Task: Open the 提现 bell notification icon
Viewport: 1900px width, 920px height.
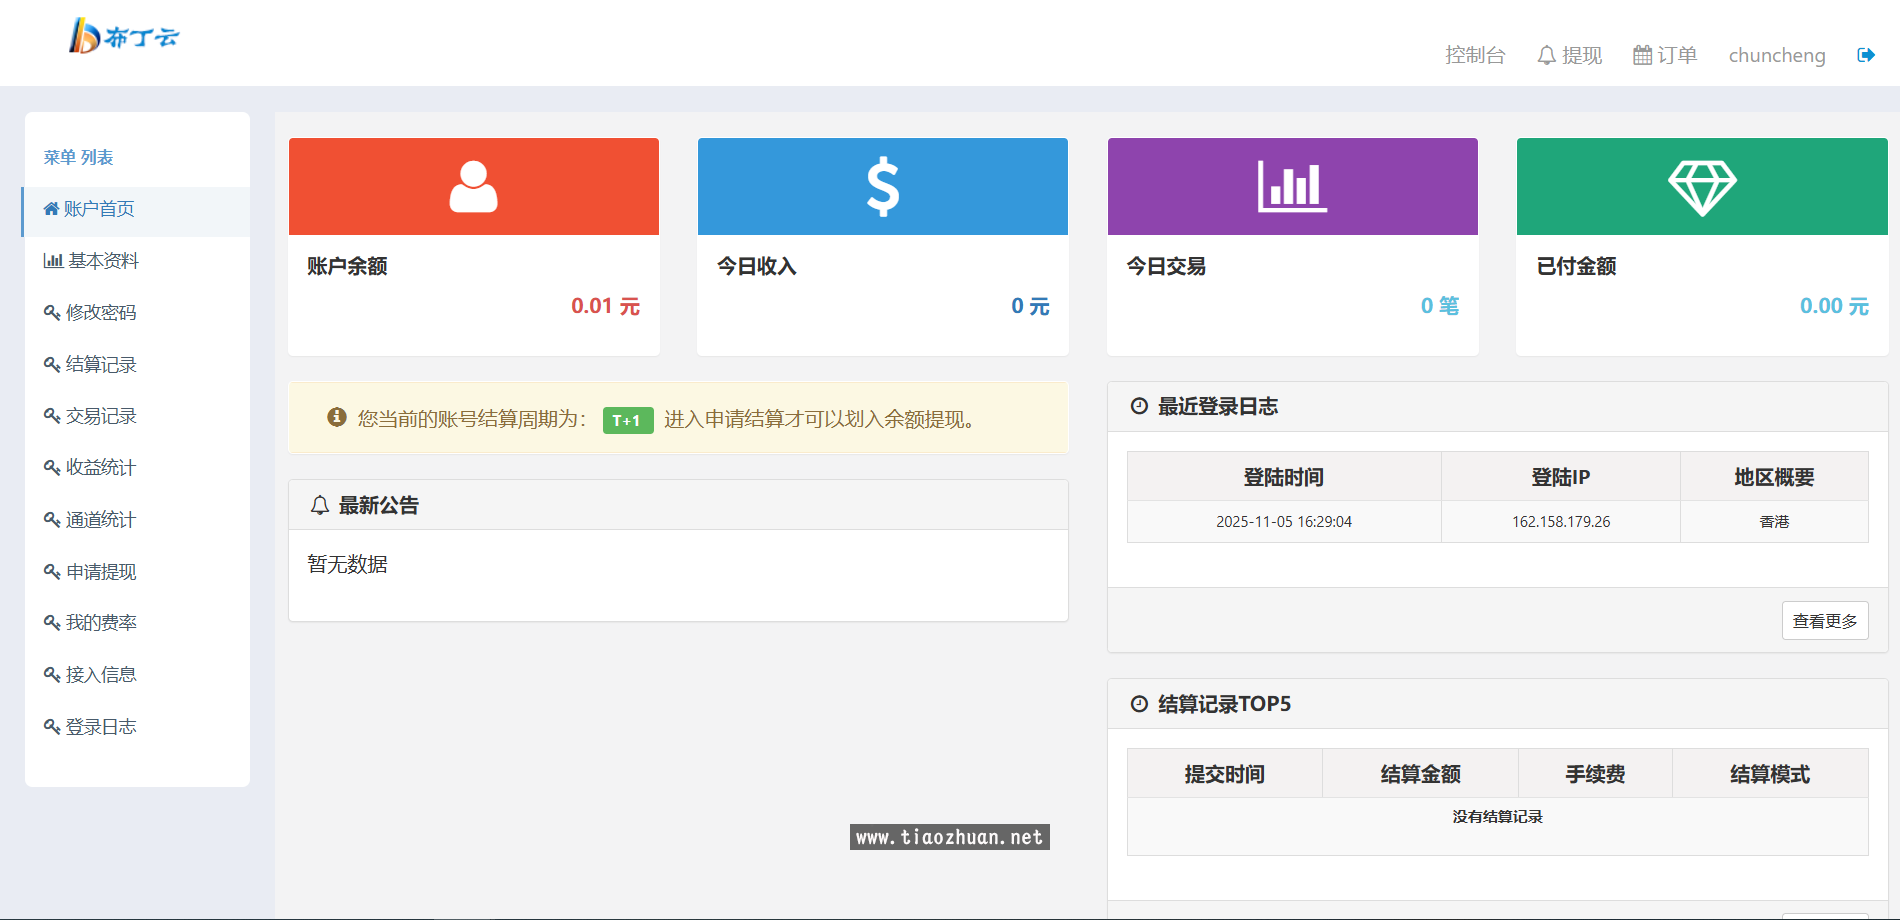Action: pyautogui.click(x=1546, y=55)
